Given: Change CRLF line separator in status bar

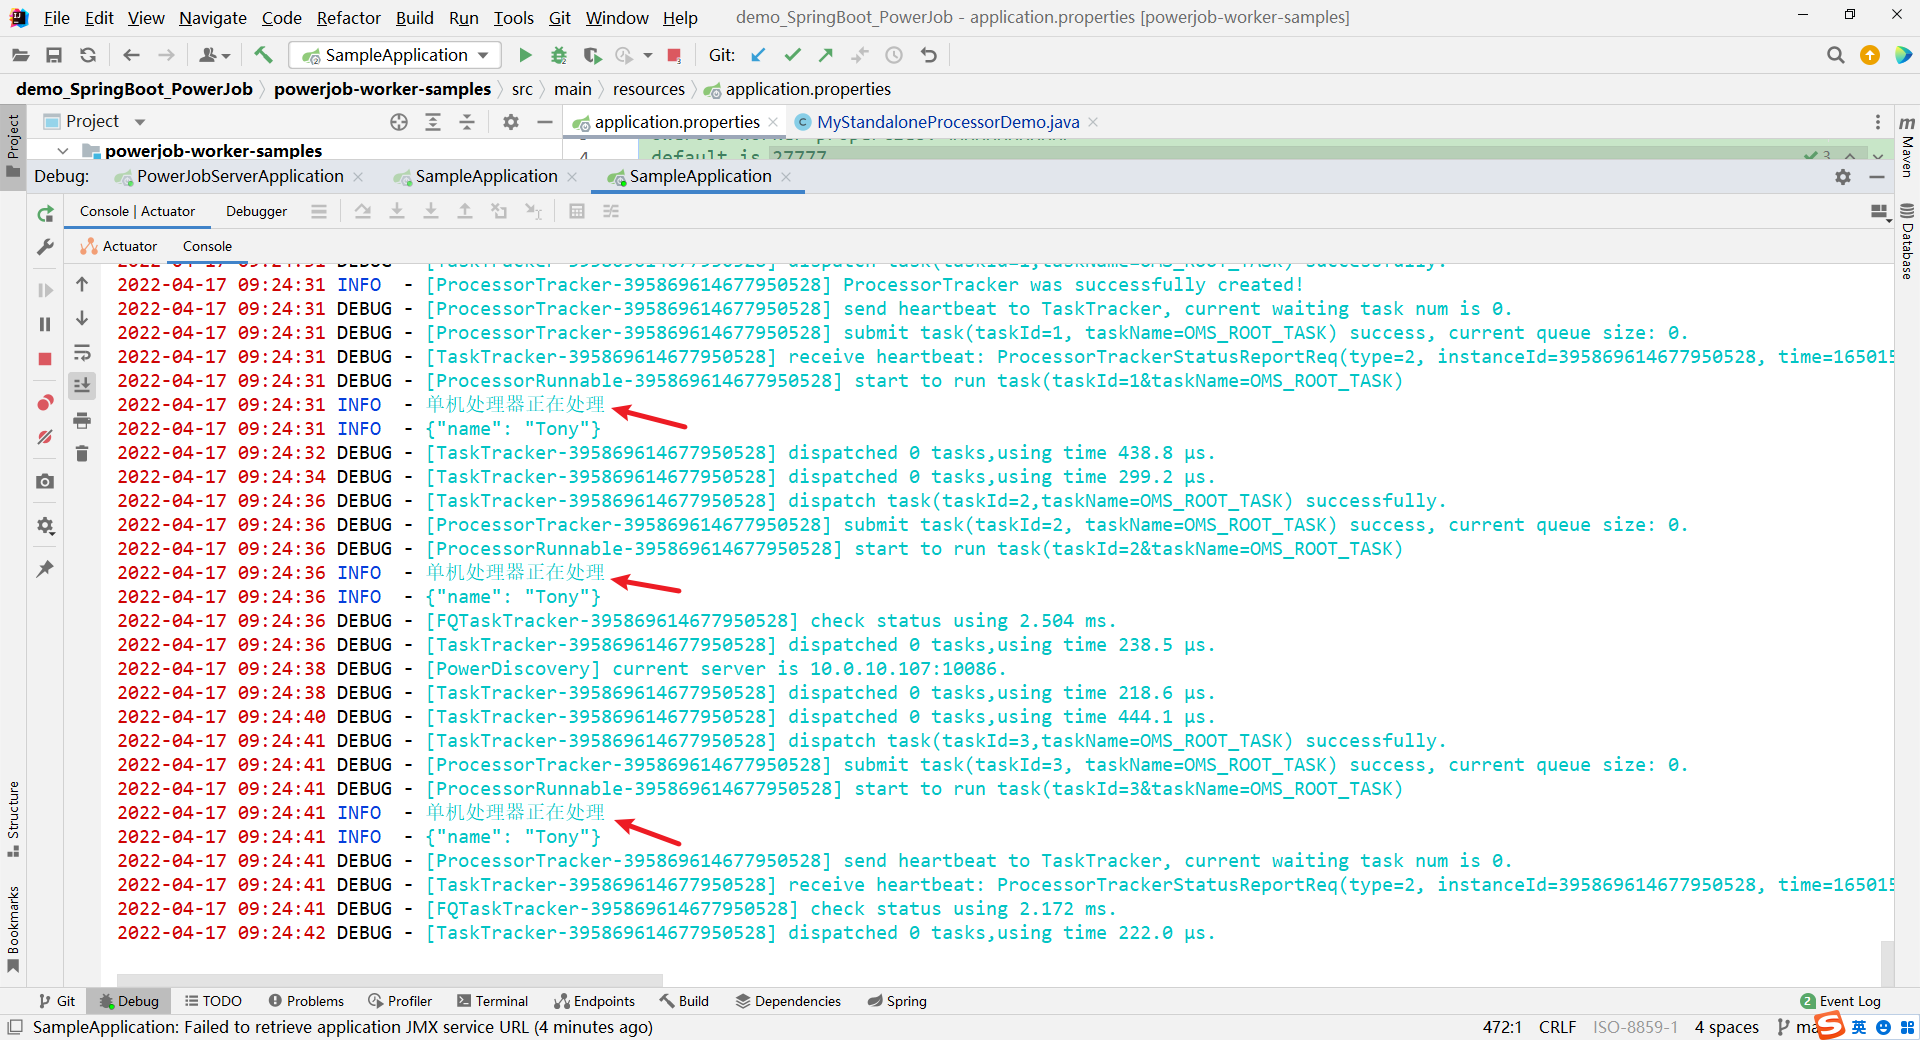Looking at the screenshot, I should click(1557, 1027).
